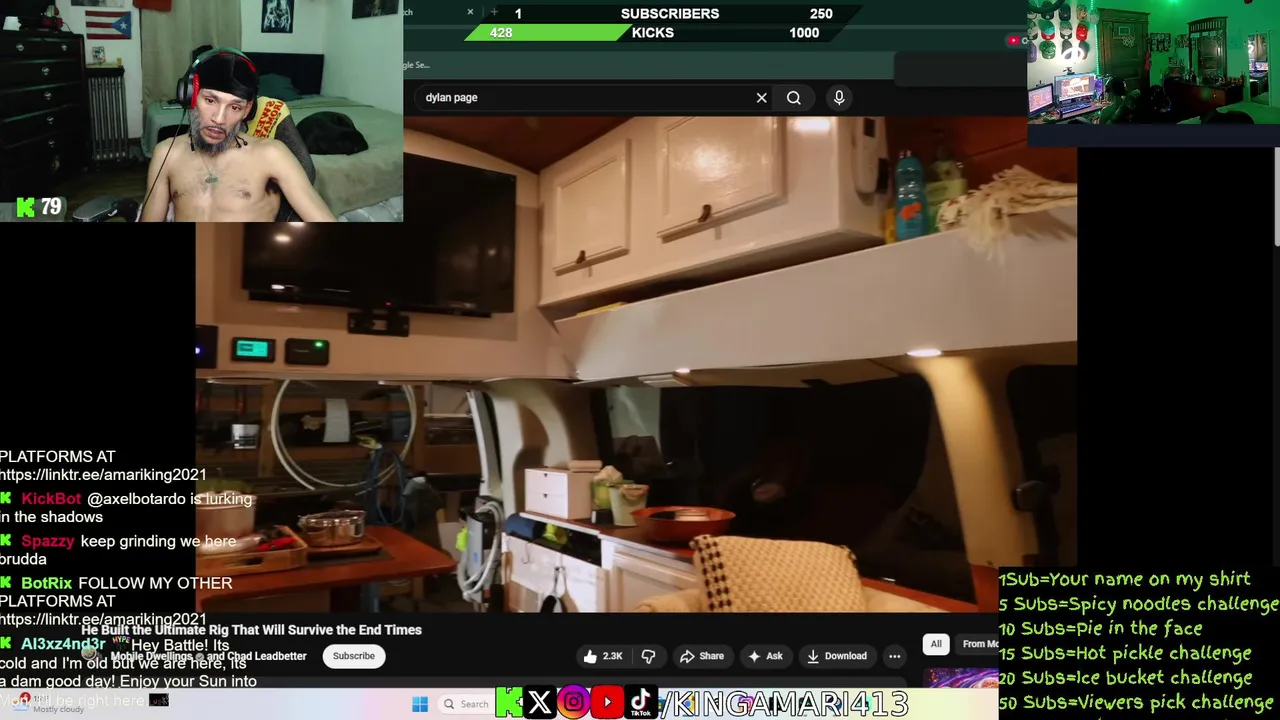Select the 'All' filter chip

(x=936, y=644)
